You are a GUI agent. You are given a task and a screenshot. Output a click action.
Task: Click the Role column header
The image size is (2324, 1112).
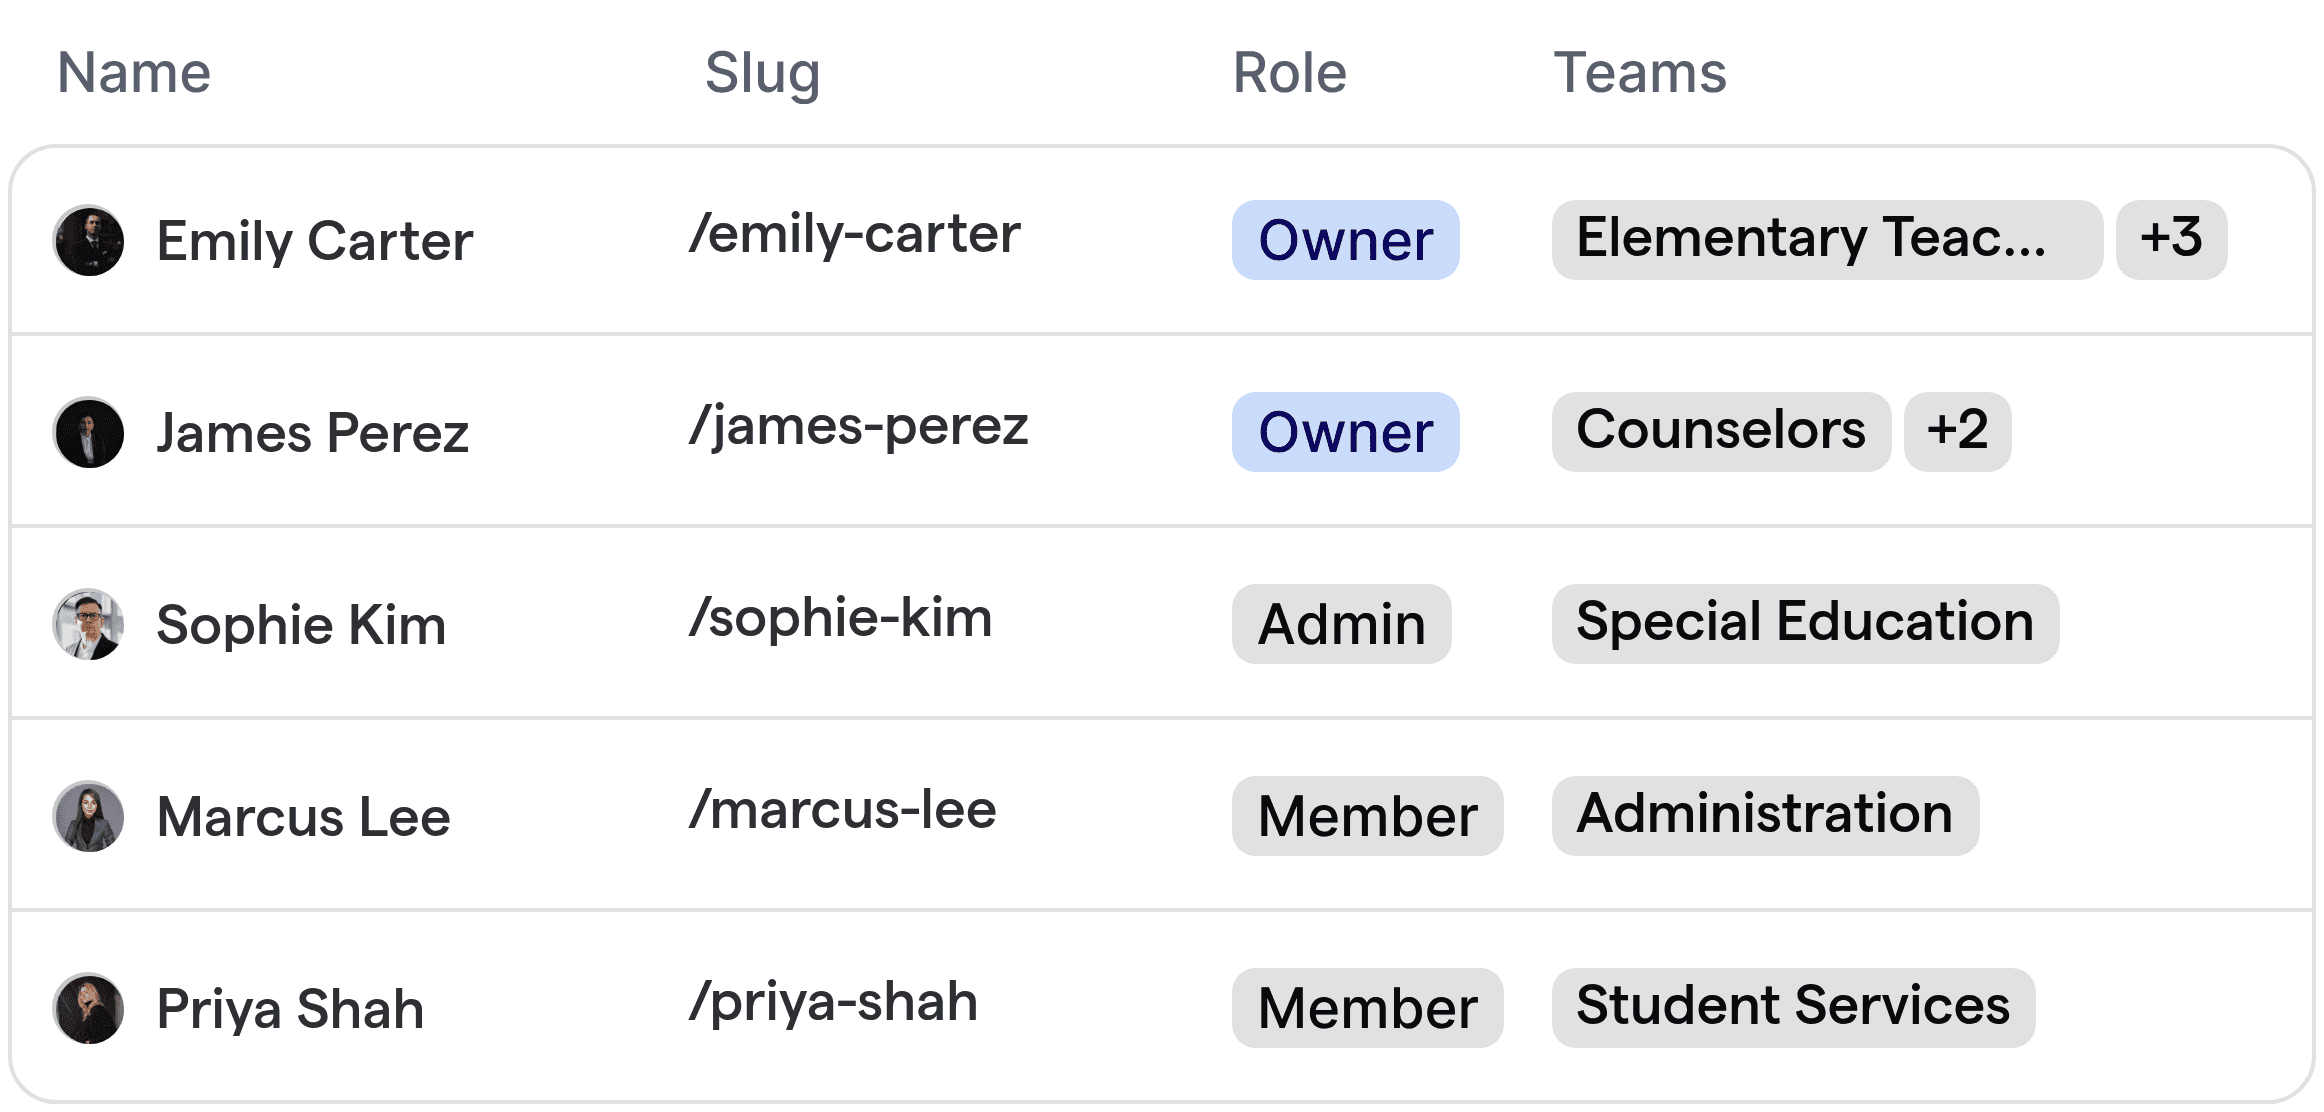(1289, 73)
